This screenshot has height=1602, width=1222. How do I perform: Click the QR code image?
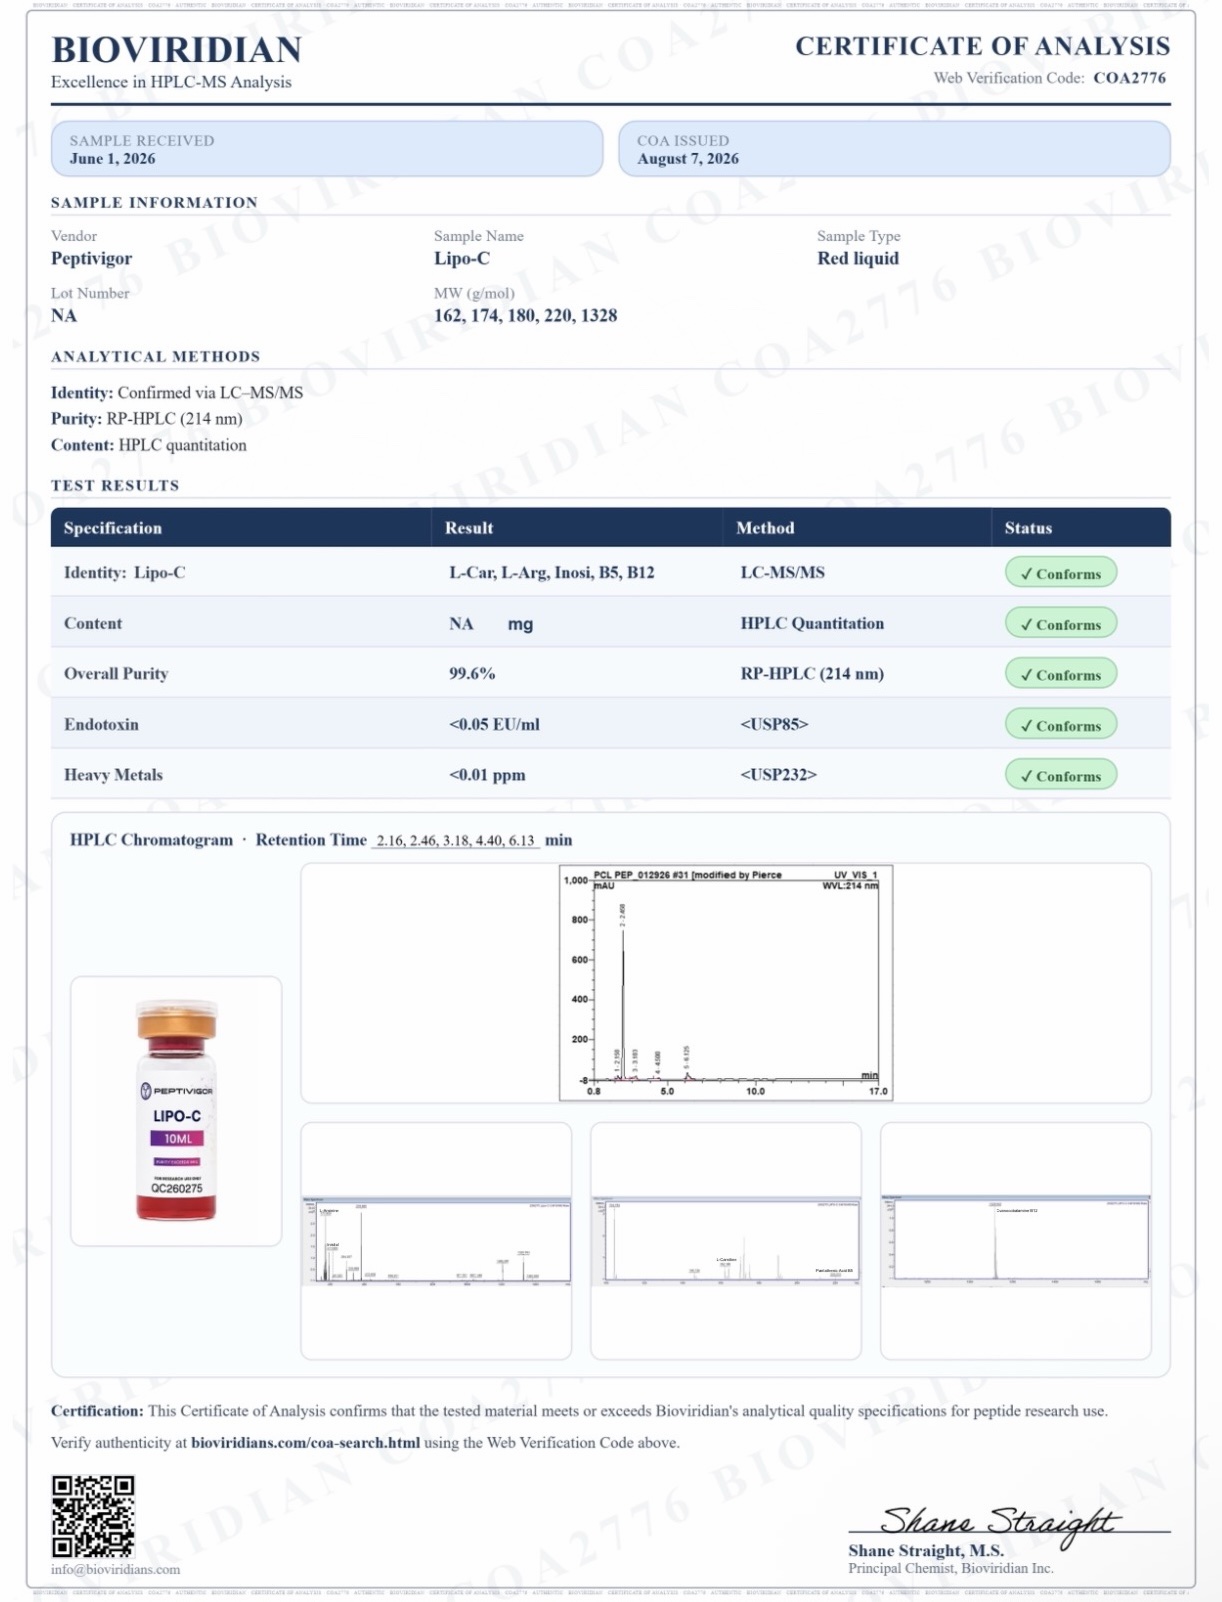[93, 1515]
